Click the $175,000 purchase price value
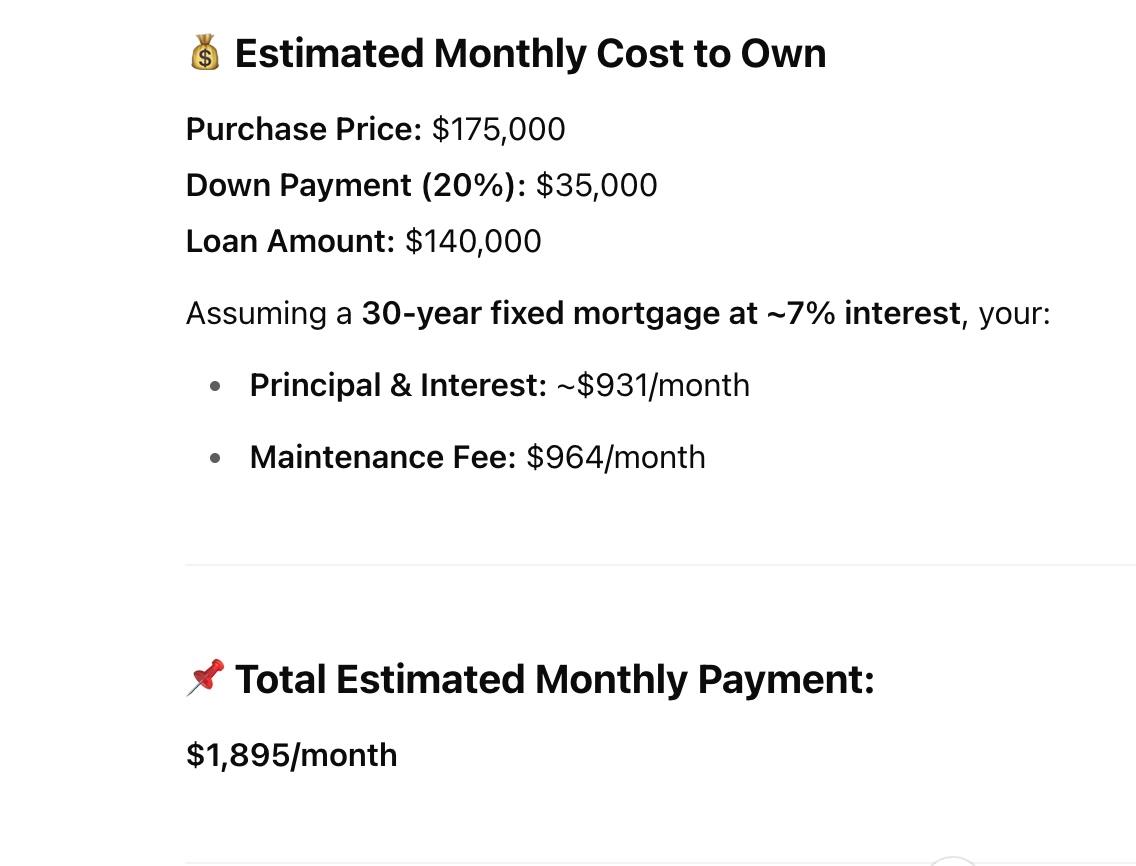Viewport: 1136px width, 866px height. 498,129
